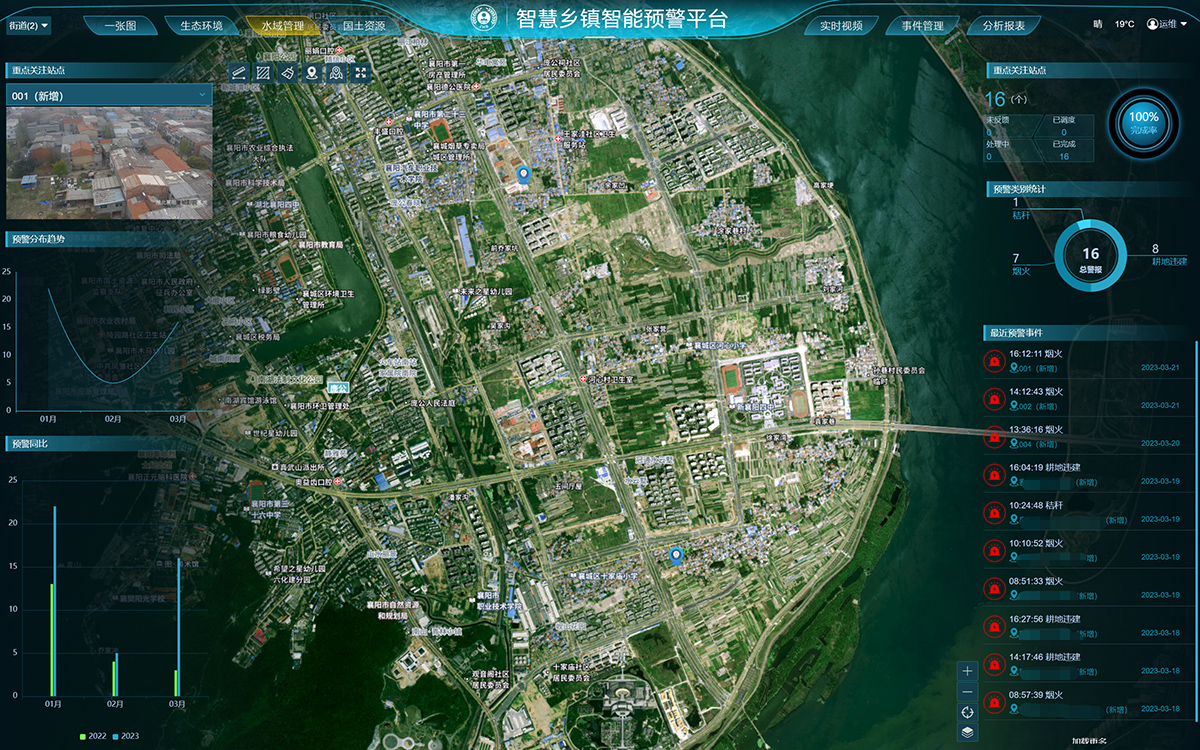Viewport: 1200px width, 750px height.
Task: Open the 事件管理 tab
Action: coord(922,26)
